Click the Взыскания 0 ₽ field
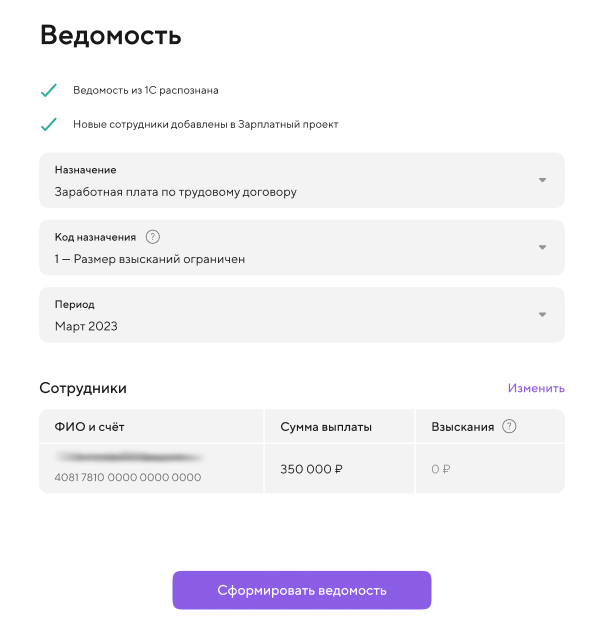This screenshot has width=606, height=620. (440, 468)
